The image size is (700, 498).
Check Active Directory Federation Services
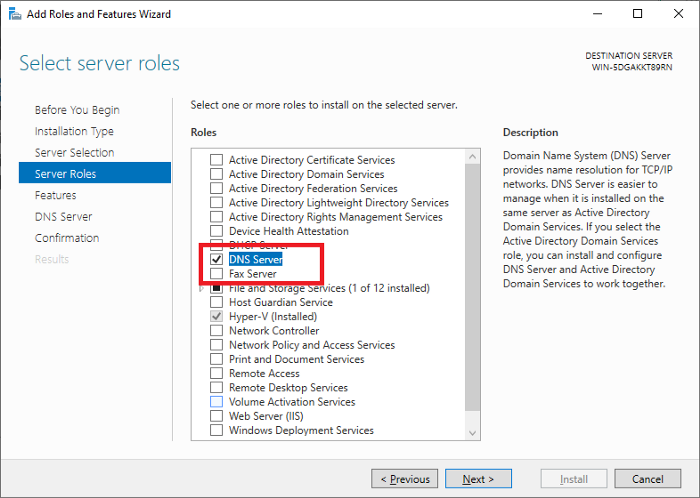[217, 188]
